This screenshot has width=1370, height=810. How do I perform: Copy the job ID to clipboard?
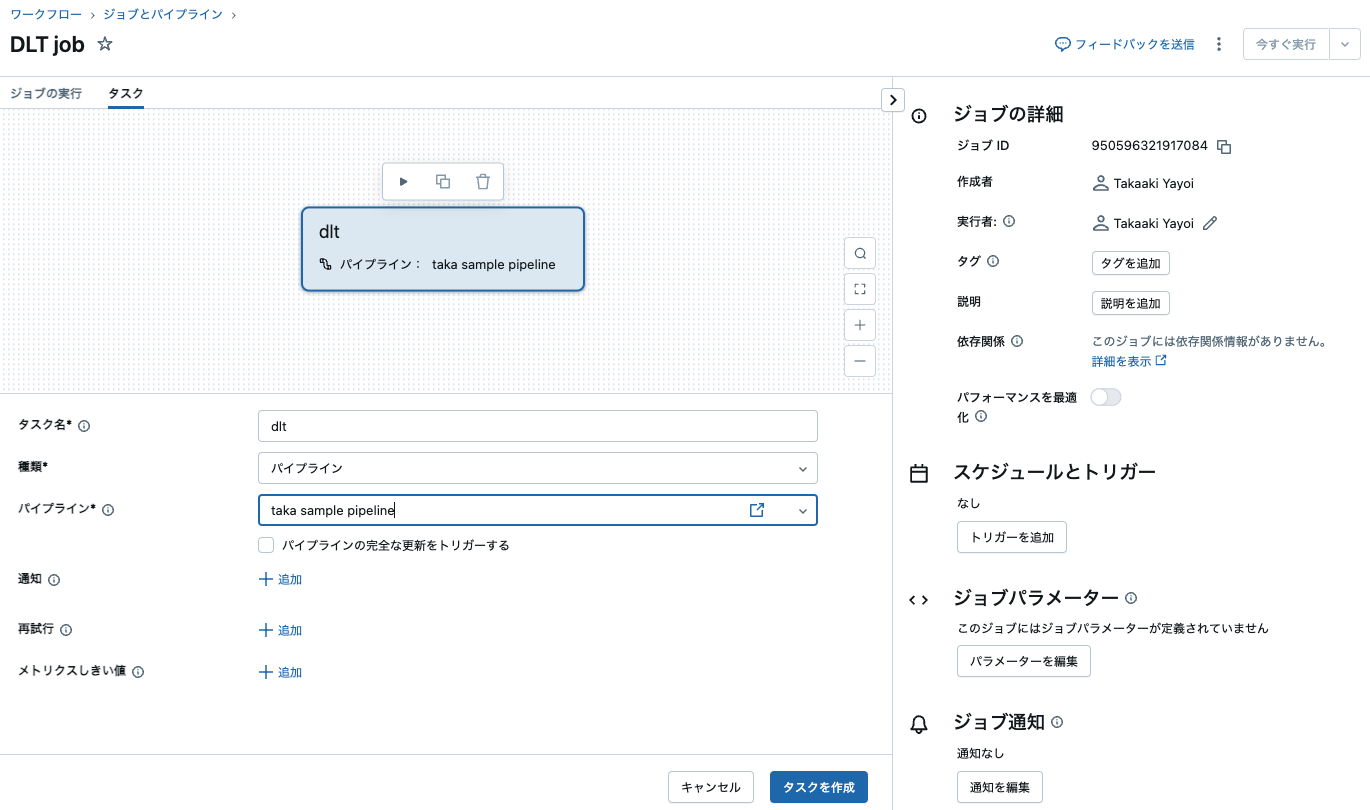pos(1224,145)
